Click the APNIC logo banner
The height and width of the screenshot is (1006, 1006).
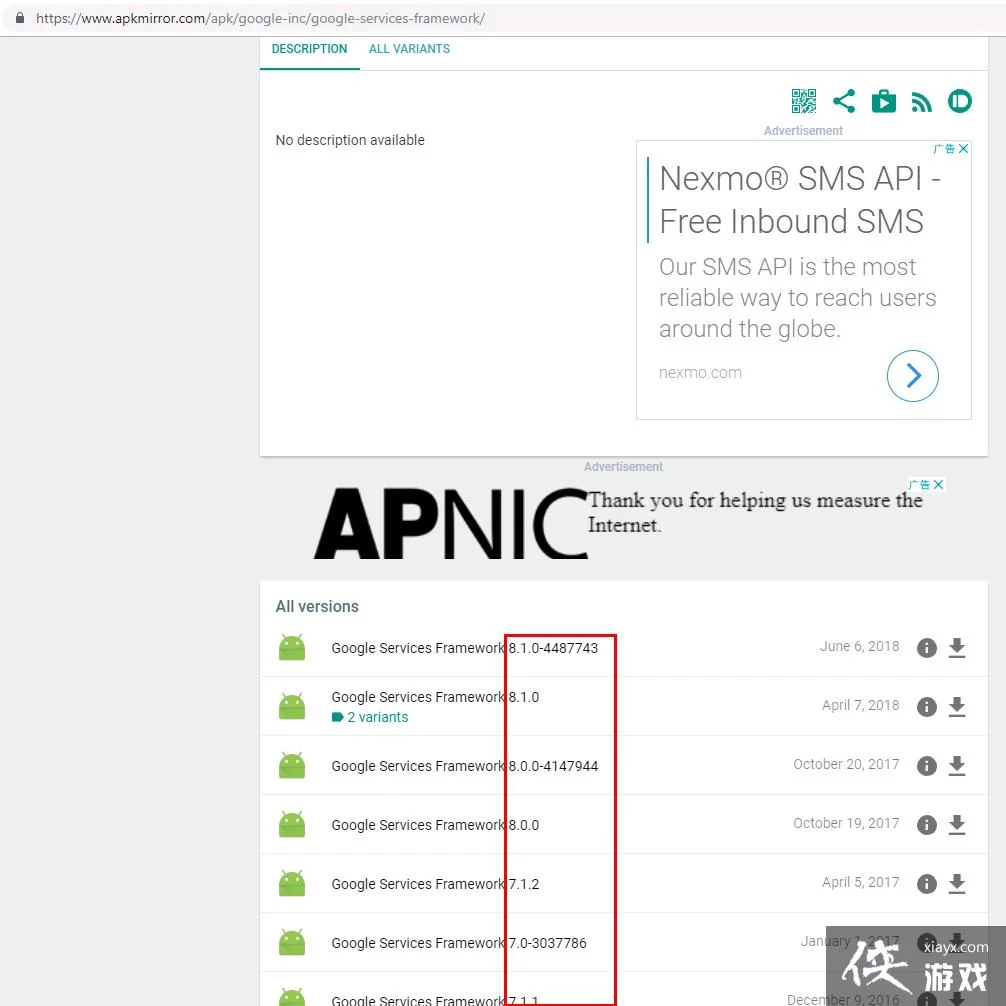[450, 524]
